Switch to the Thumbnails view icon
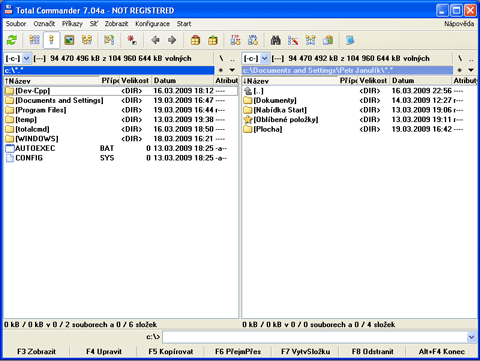480x361 pixels. click(x=69, y=40)
